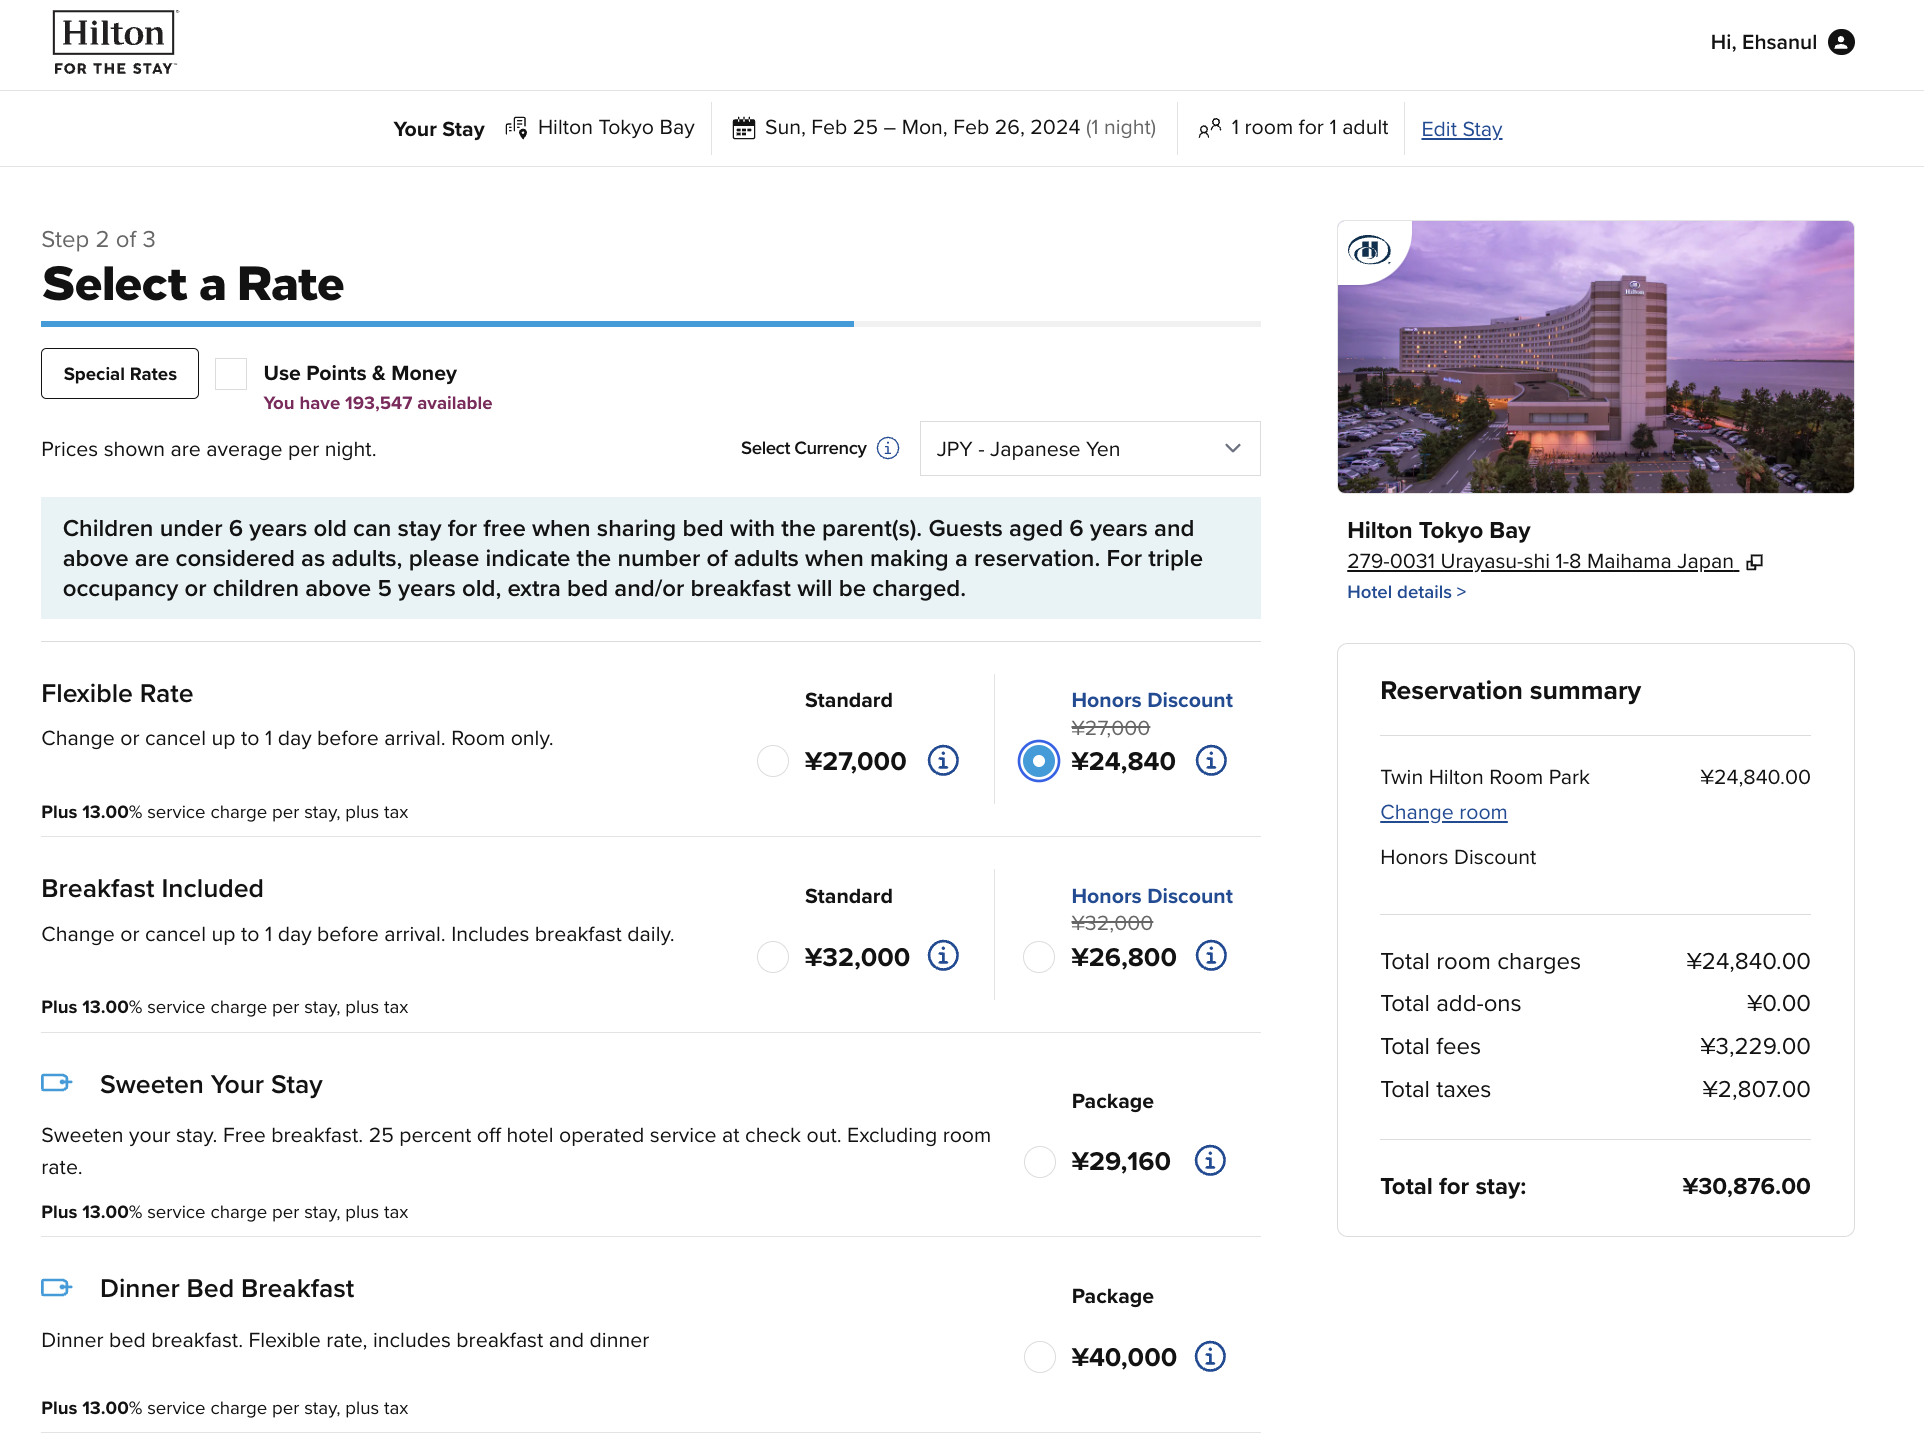Open the JPY - Japanese Yen currency dropdown

(x=1090, y=449)
